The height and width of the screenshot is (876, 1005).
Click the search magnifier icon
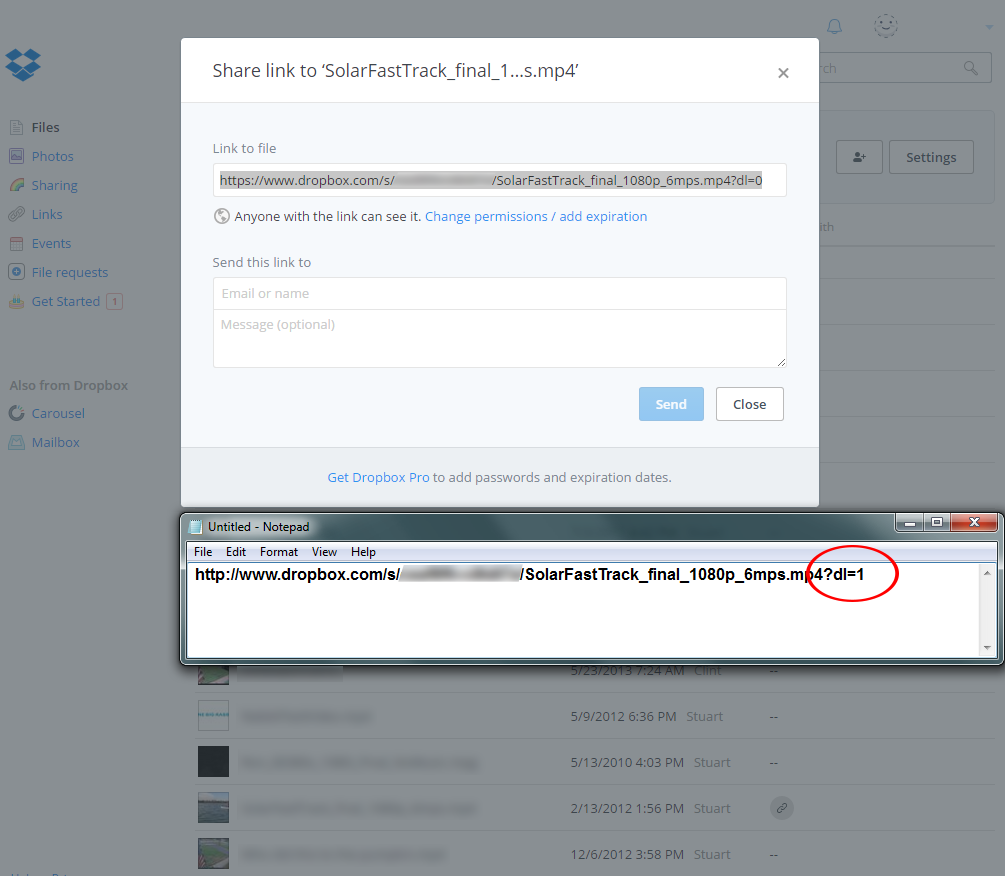coord(970,68)
